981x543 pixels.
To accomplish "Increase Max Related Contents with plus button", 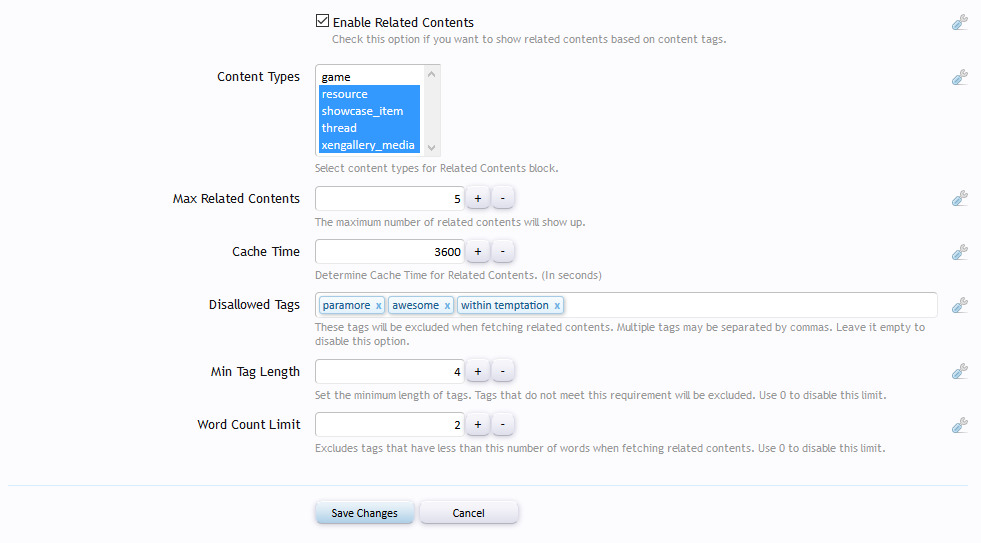I will pos(478,198).
